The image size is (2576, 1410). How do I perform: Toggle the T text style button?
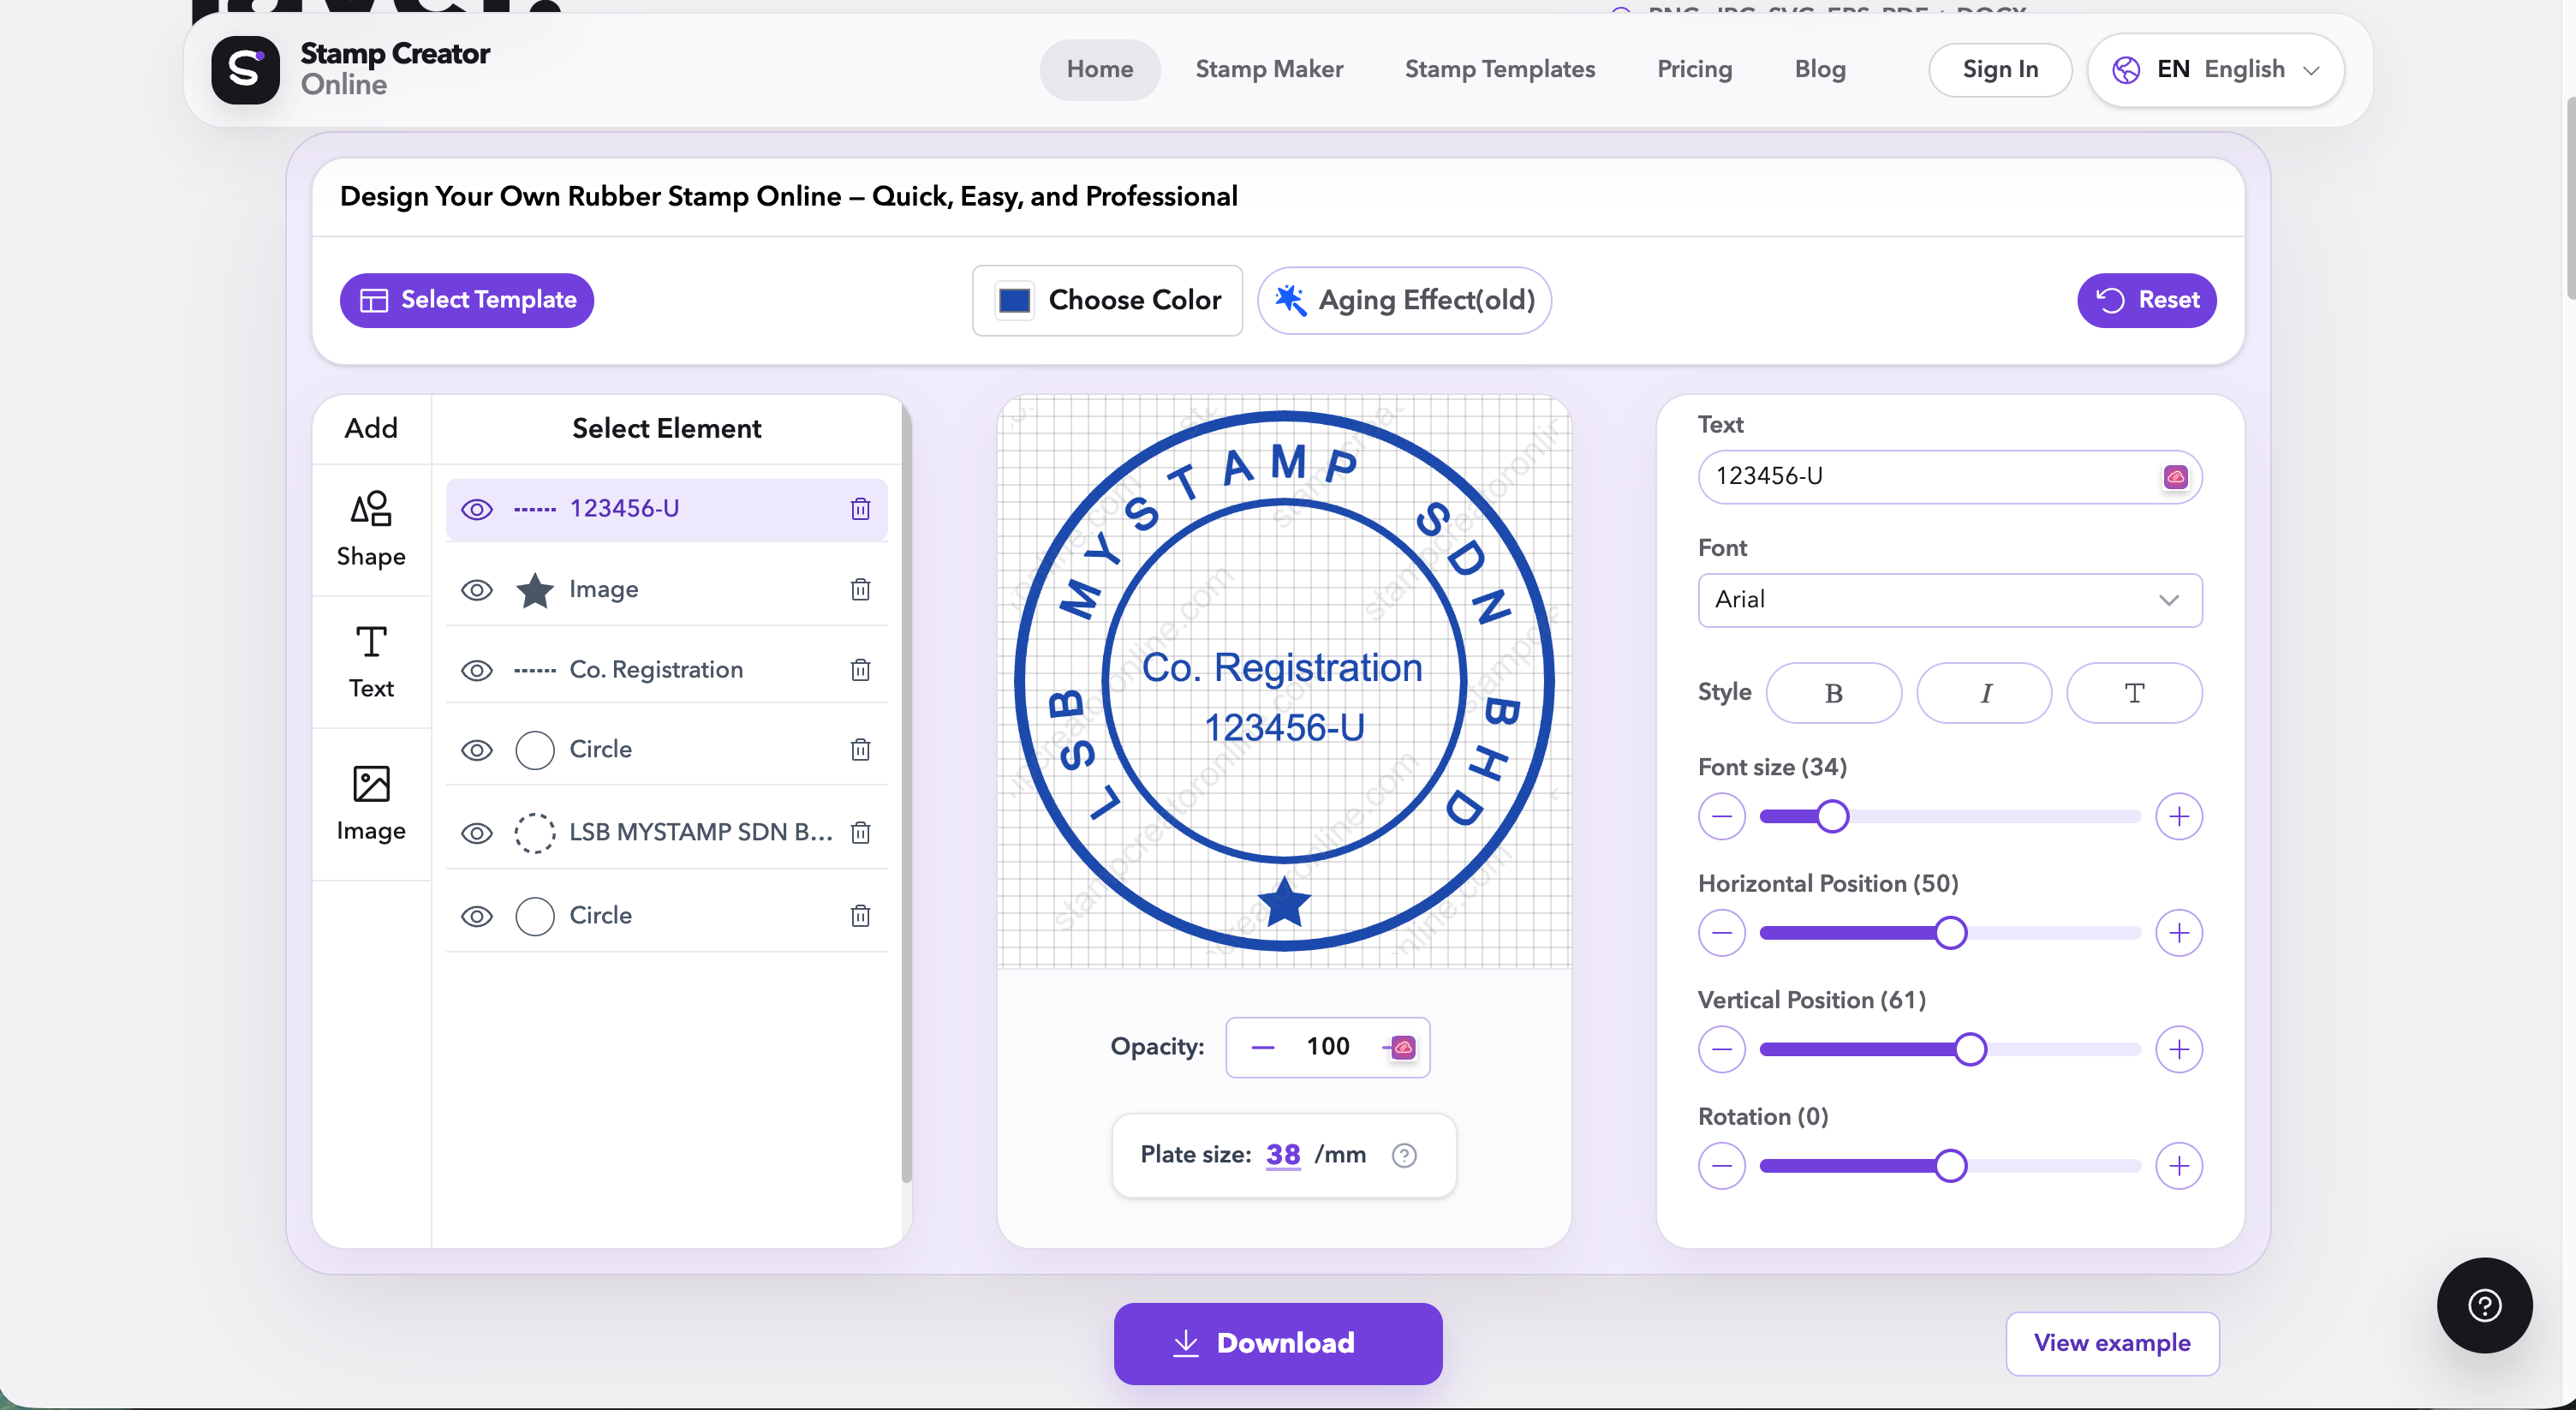click(2134, 693)
